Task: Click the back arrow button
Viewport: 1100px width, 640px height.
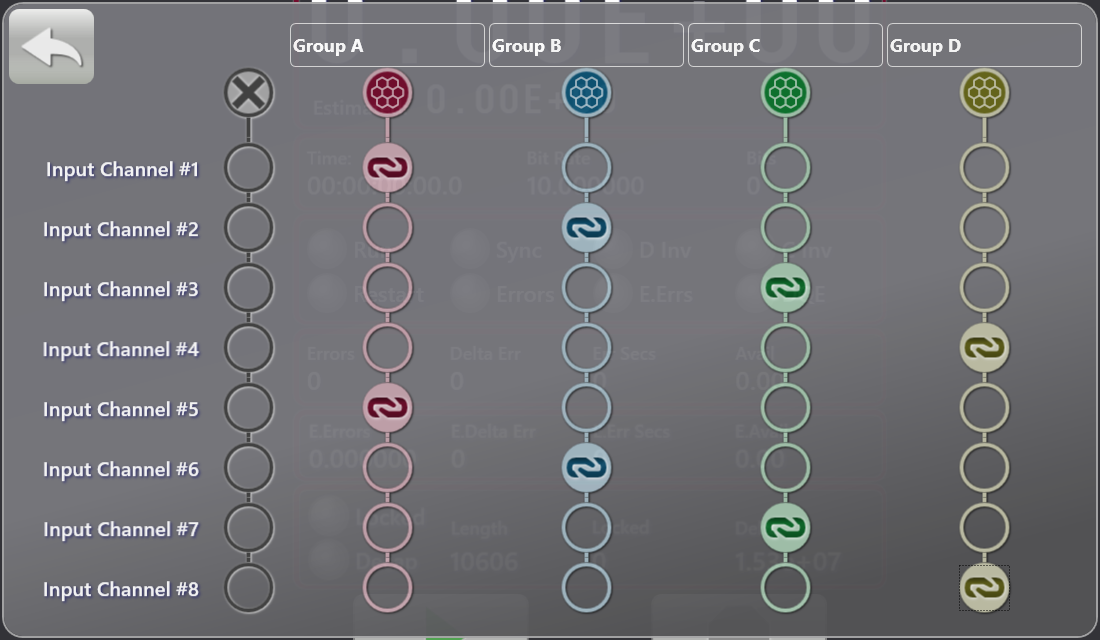Action: [51, 47]
